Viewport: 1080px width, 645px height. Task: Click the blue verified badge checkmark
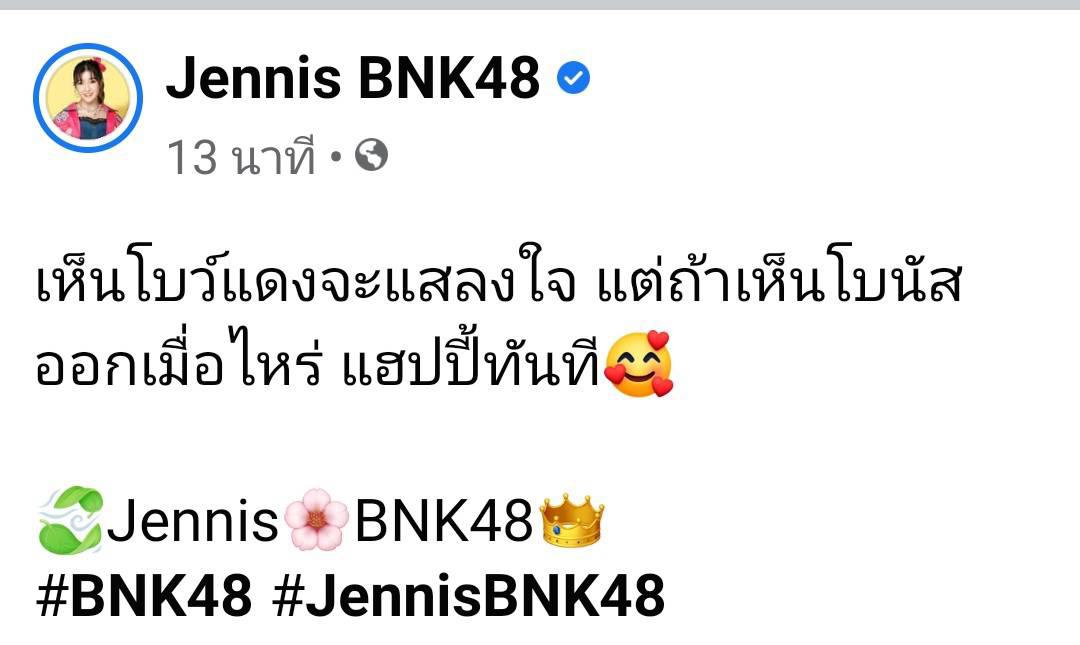coord(573,78)
